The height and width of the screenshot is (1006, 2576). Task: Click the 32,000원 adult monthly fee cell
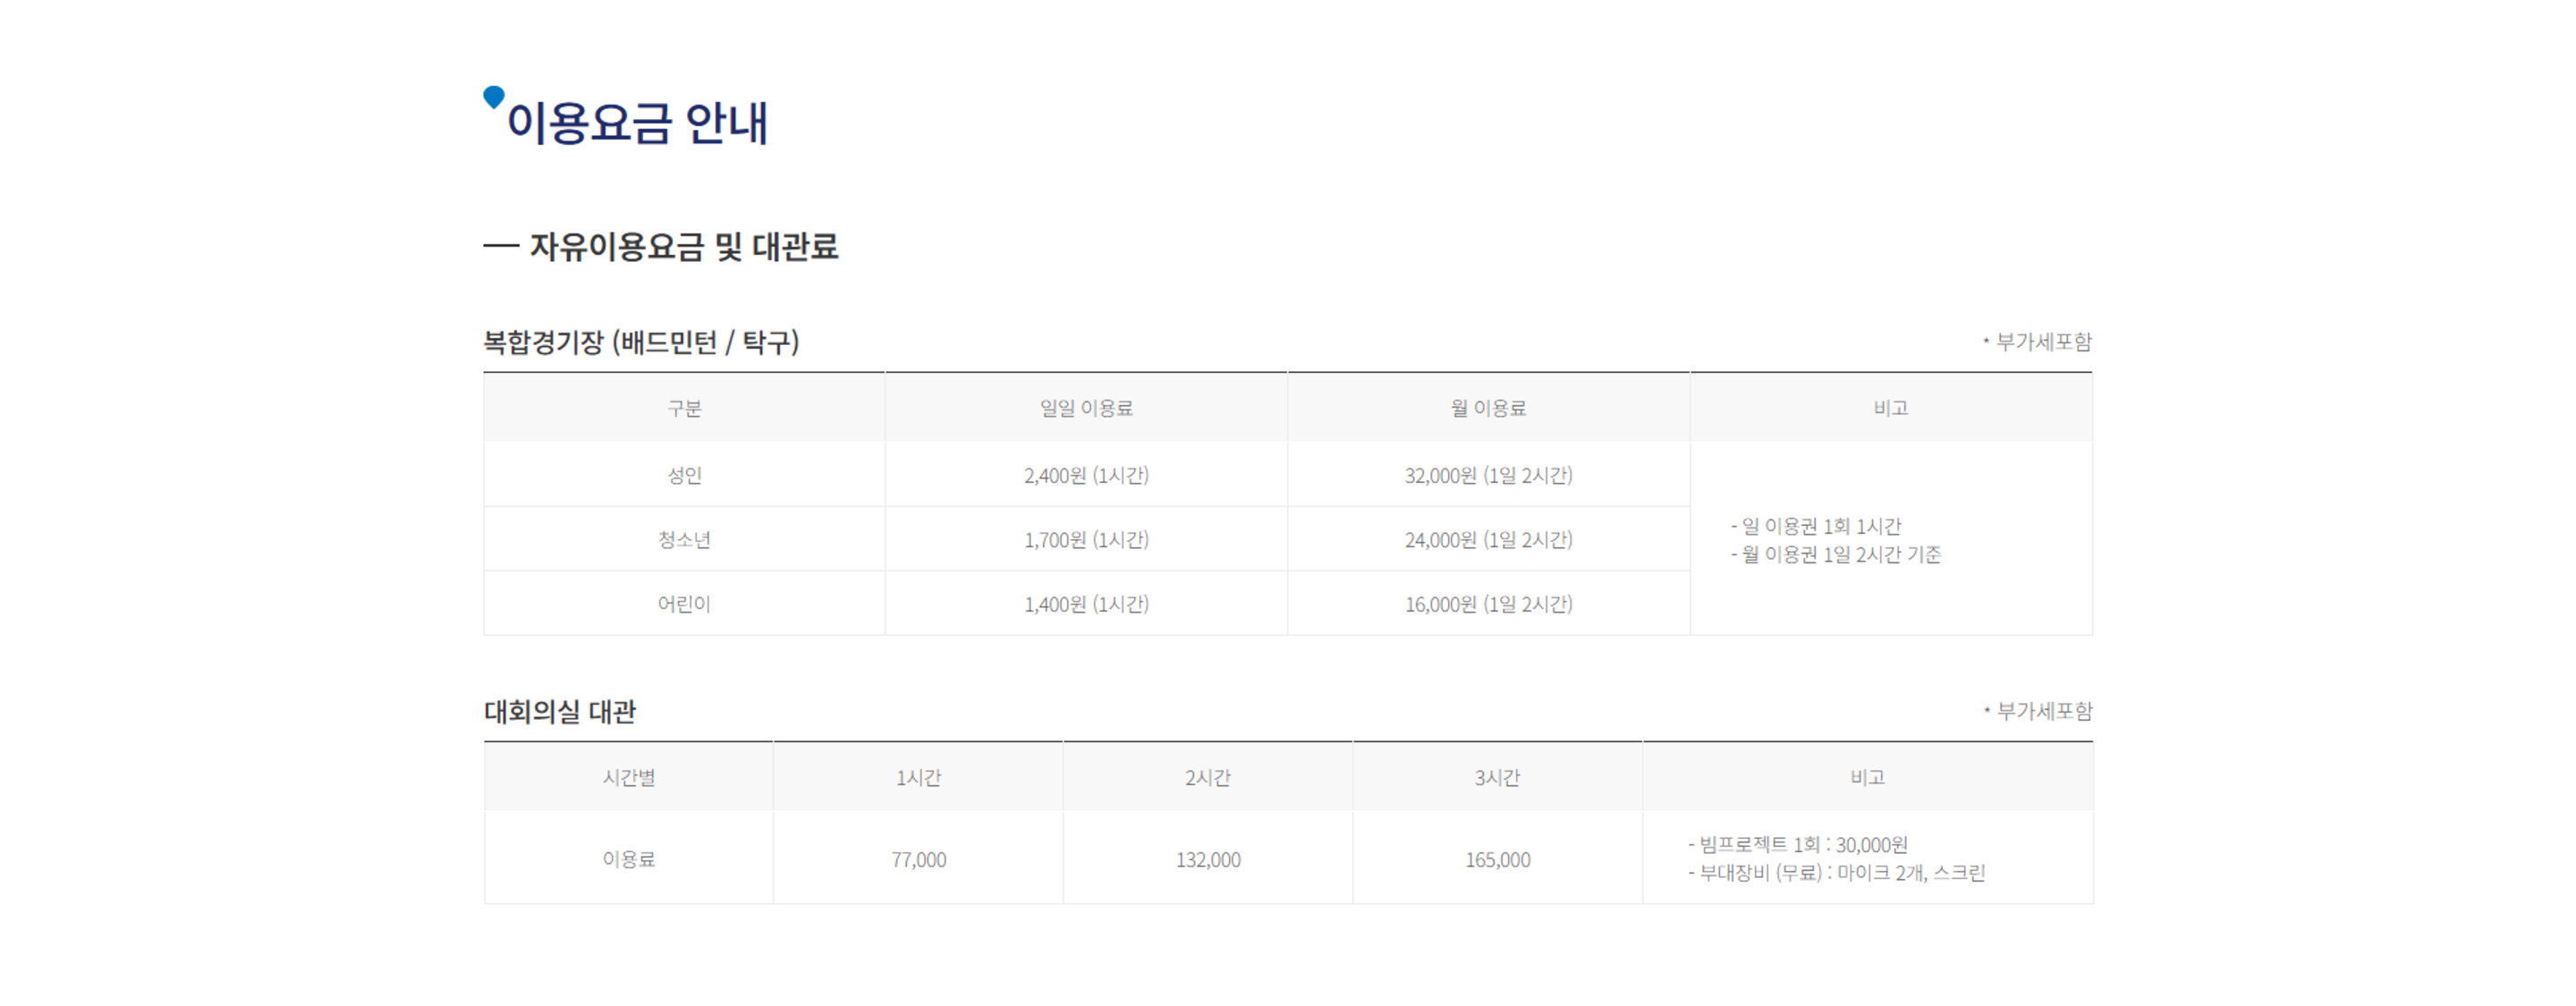[x=1488, y=475]
